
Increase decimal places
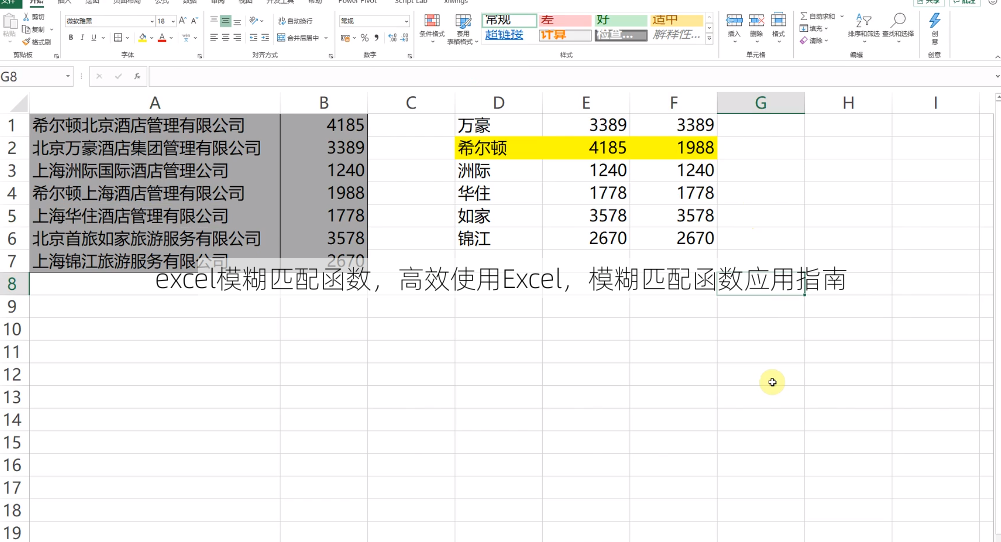pyautogui.click(x=393, y=38)
